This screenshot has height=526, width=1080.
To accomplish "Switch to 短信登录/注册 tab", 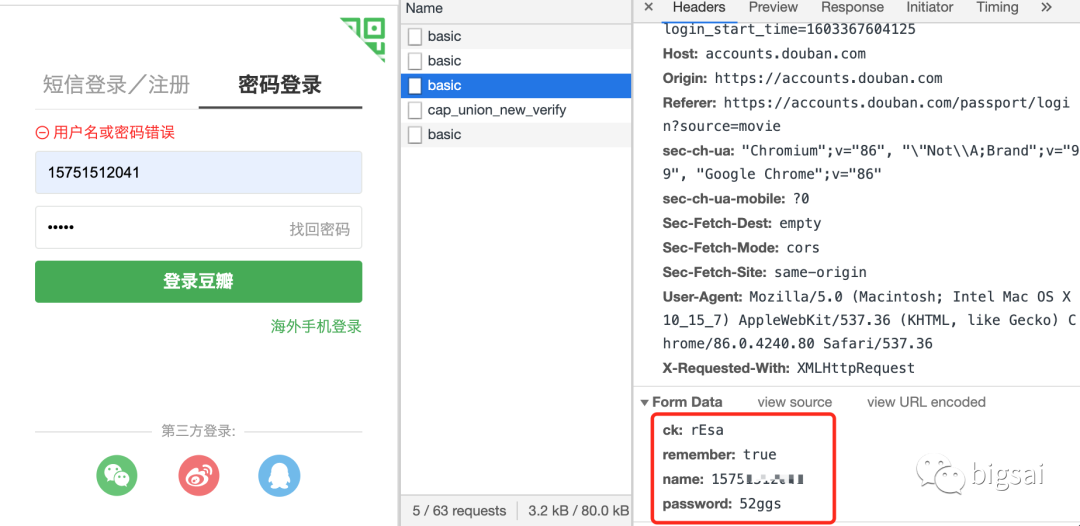I will [x=116, y=85].
